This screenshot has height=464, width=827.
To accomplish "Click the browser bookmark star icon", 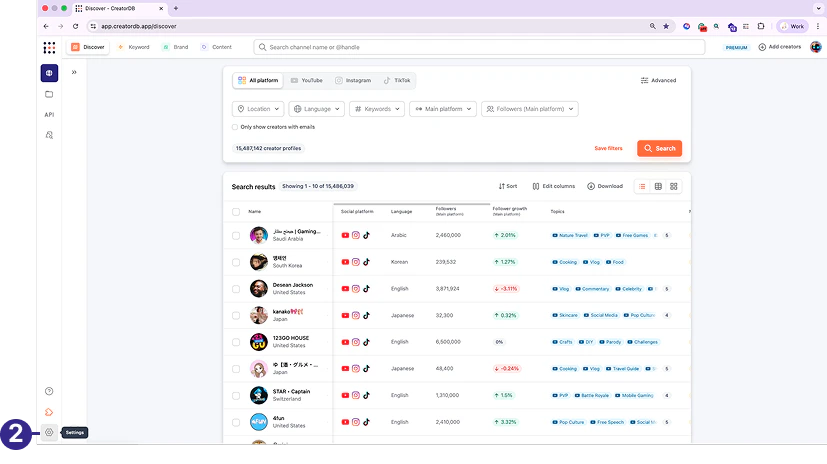I will (666, 26).
